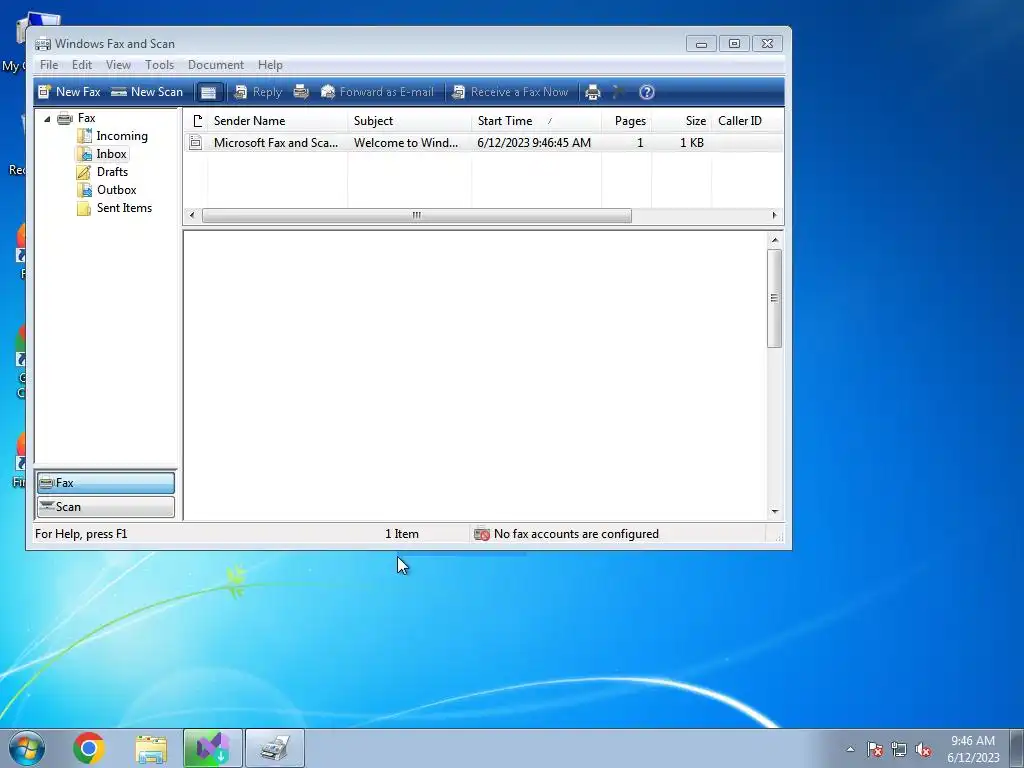The image size is (1024, 768).
Task: Open the Tools menu
Action: 159,65
